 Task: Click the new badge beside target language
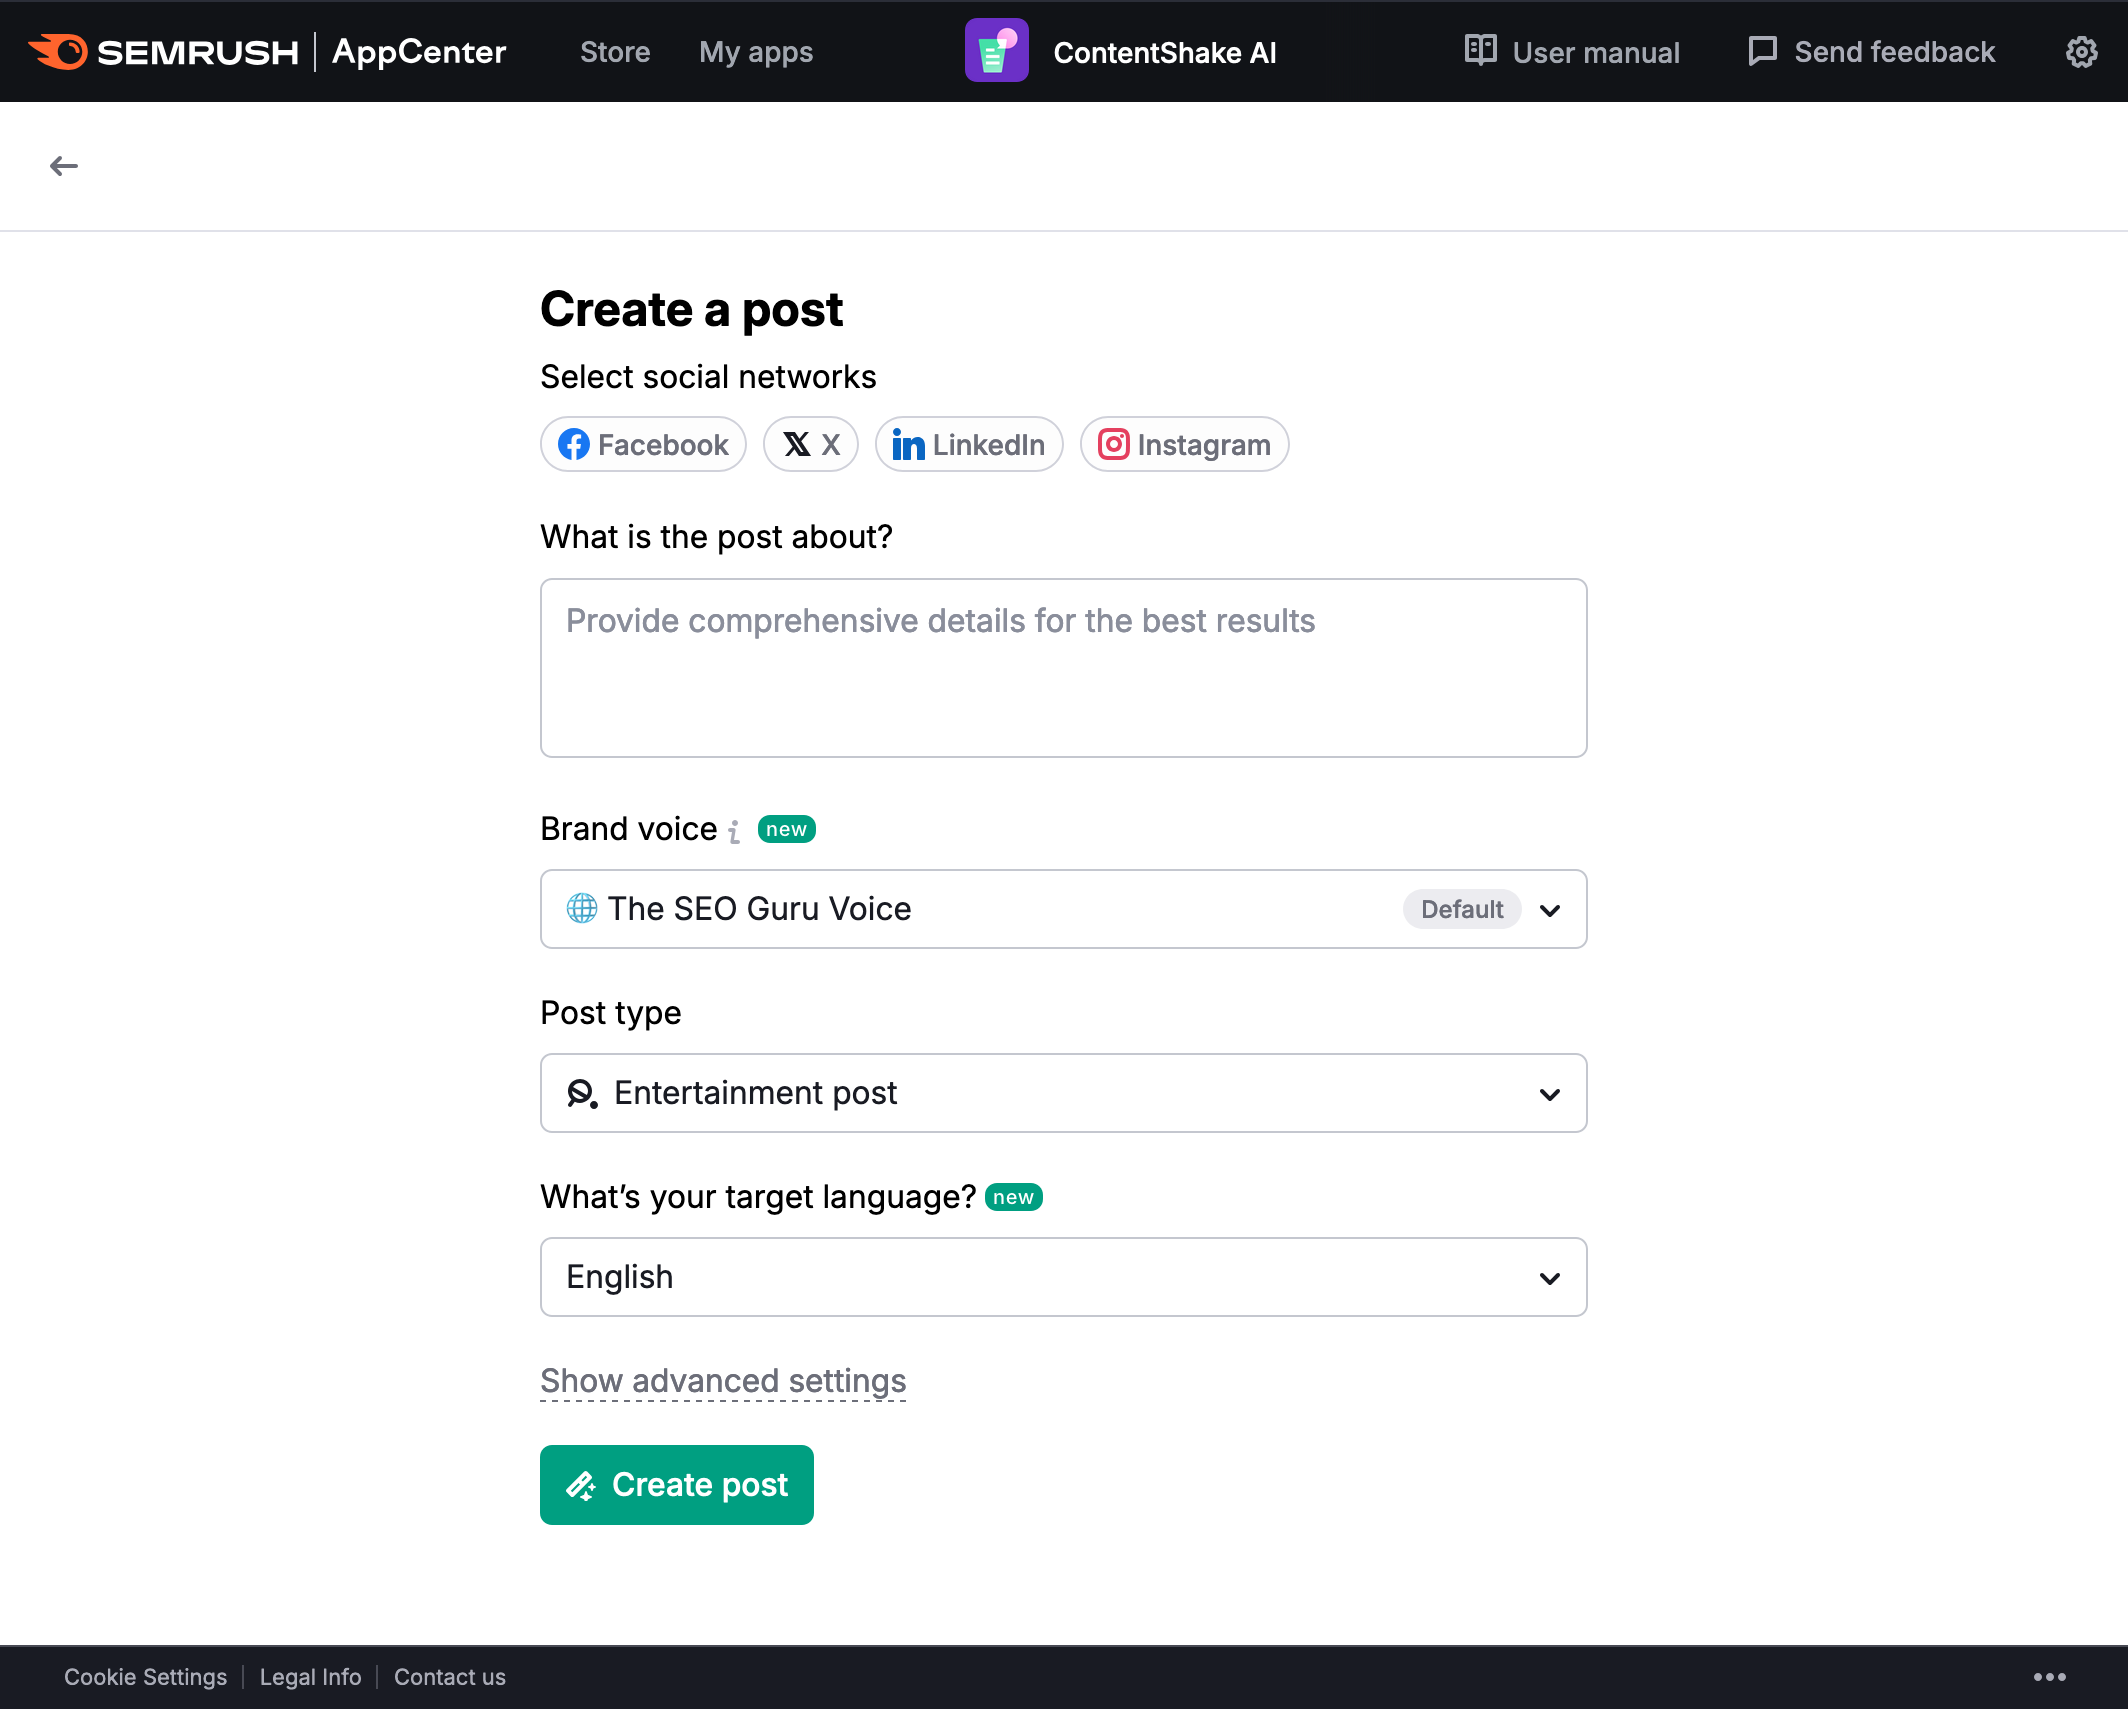tap(1013, 1198)
